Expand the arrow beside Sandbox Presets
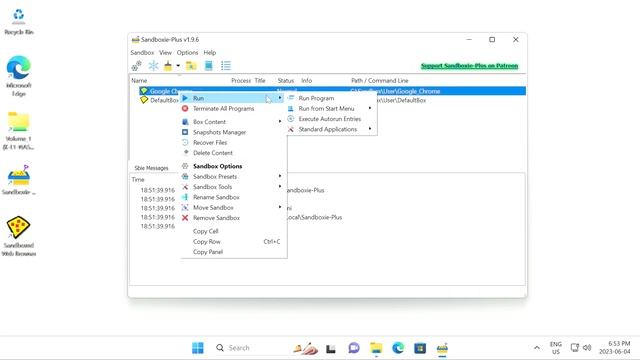 [x=280, y=176]
